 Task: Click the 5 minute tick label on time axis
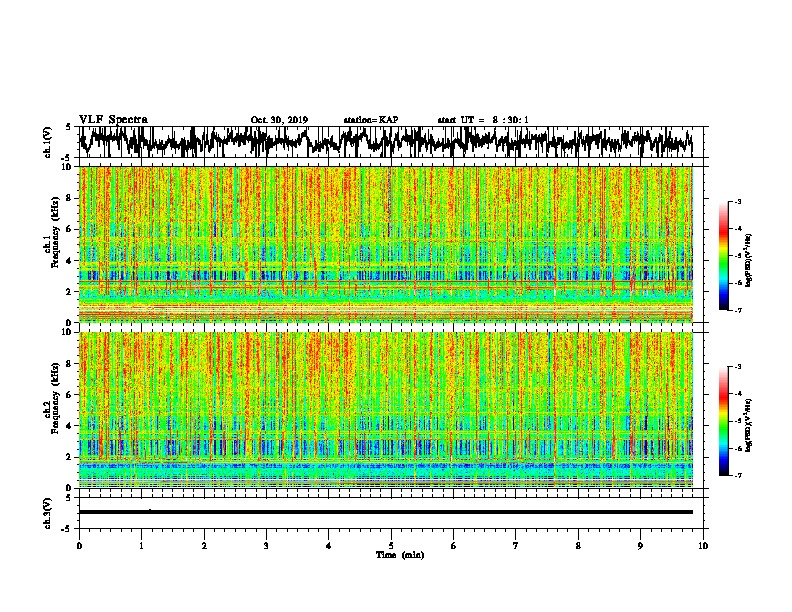[391, 546]
